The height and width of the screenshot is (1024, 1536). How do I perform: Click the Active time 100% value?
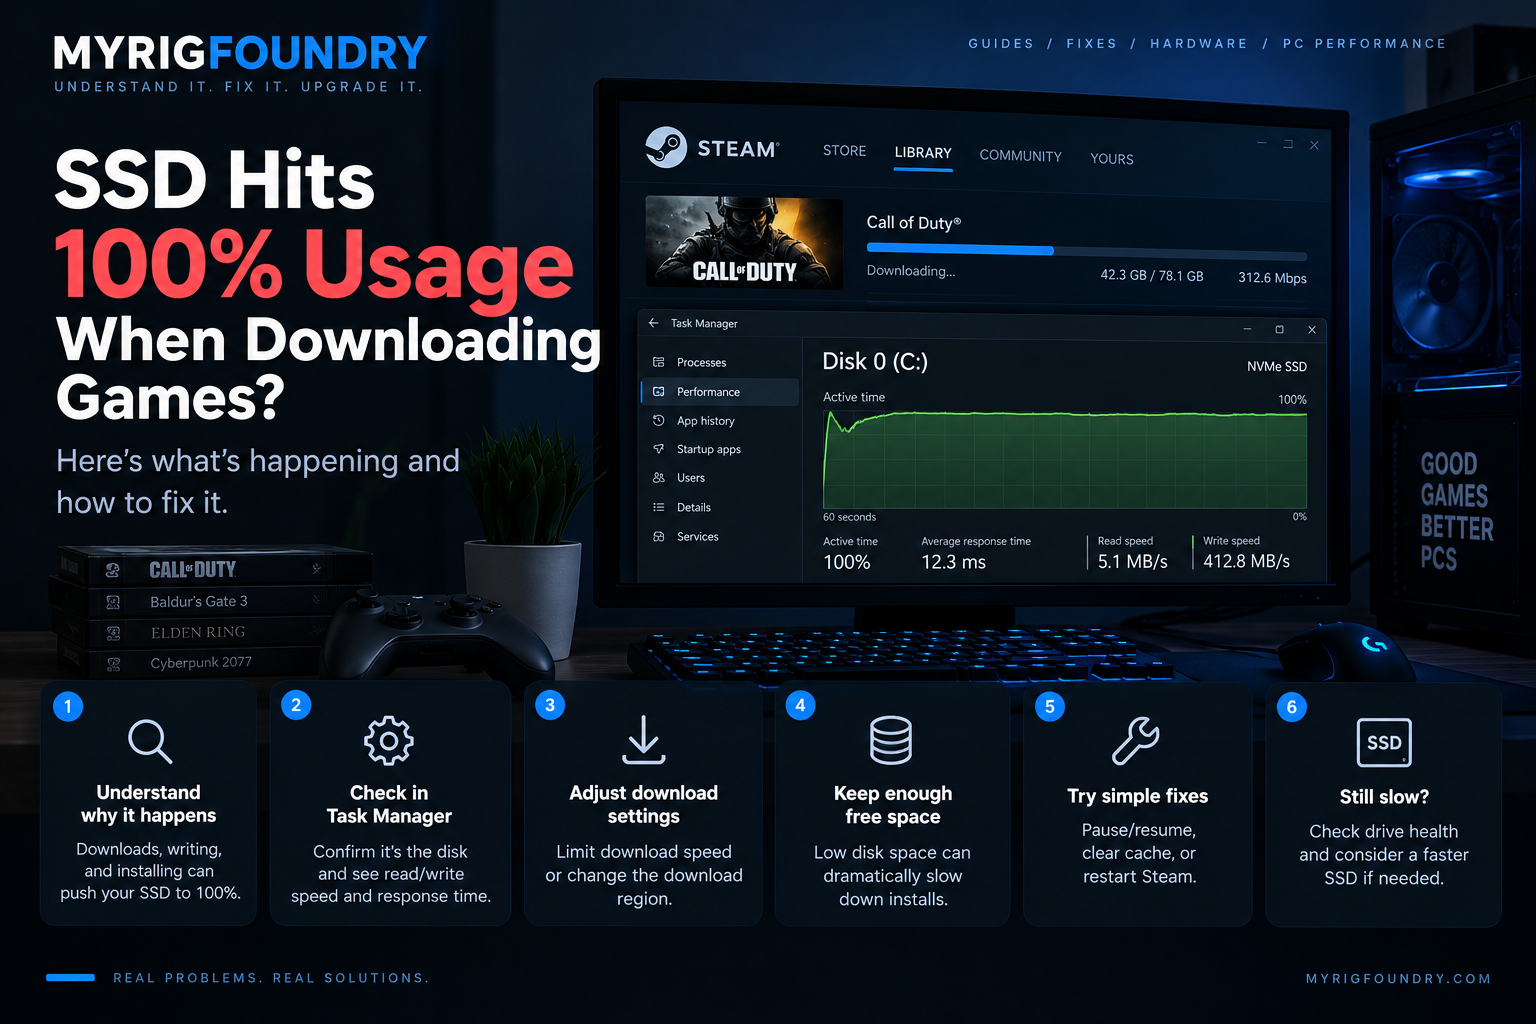pos(846,562)
